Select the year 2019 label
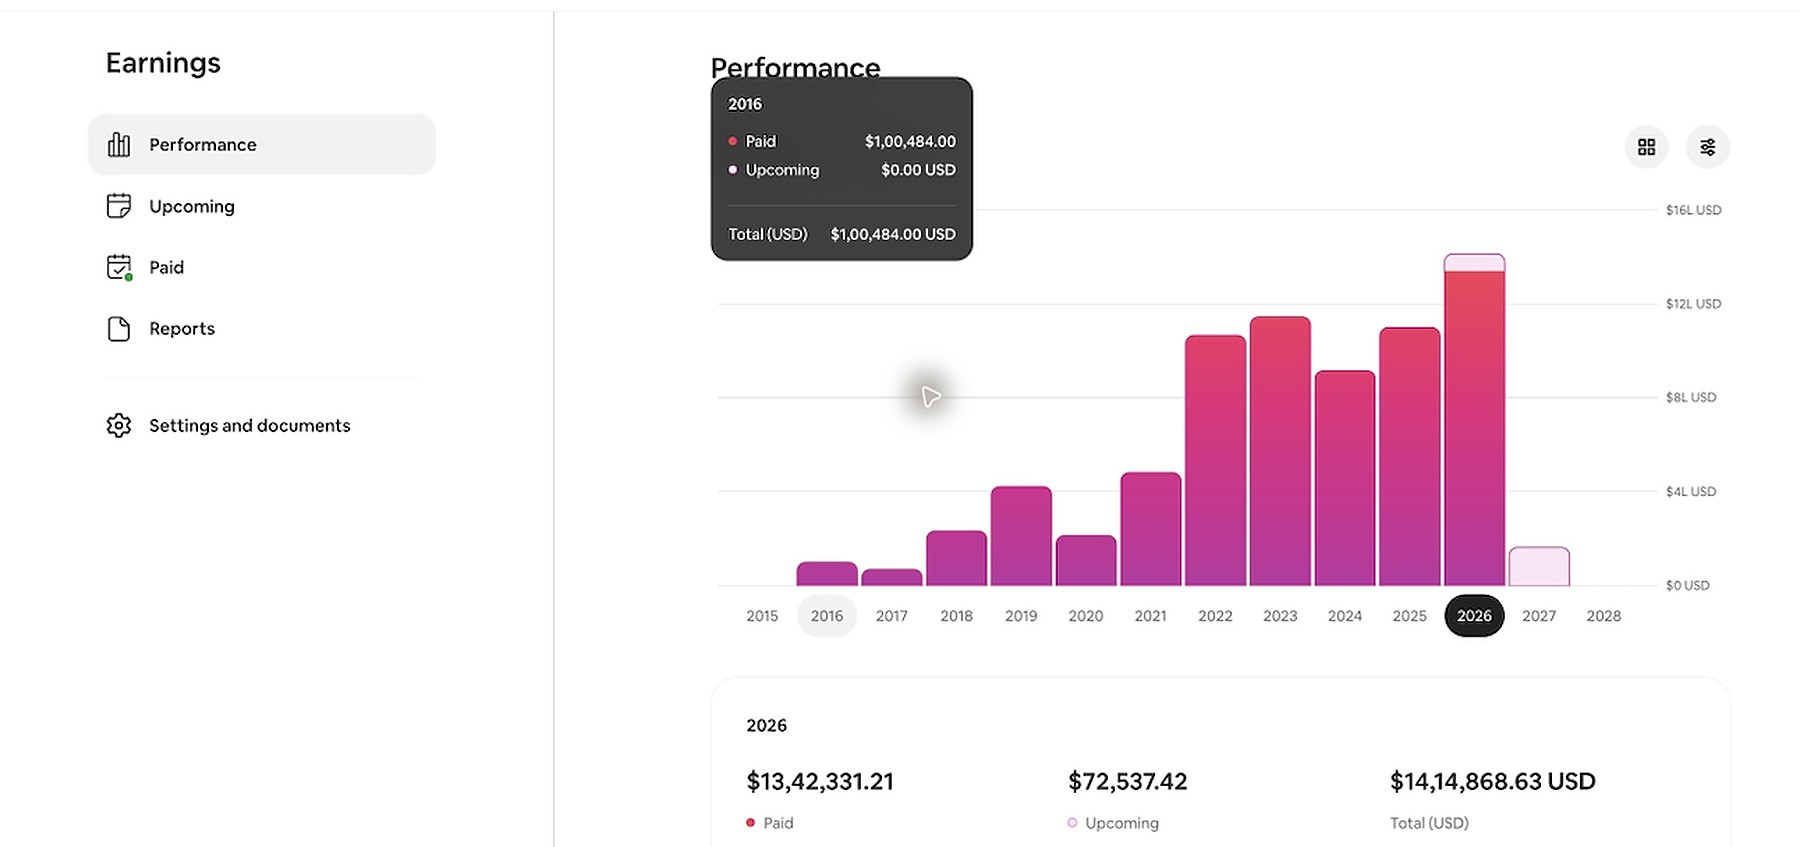1800x847 pixels. [1021, 616]
